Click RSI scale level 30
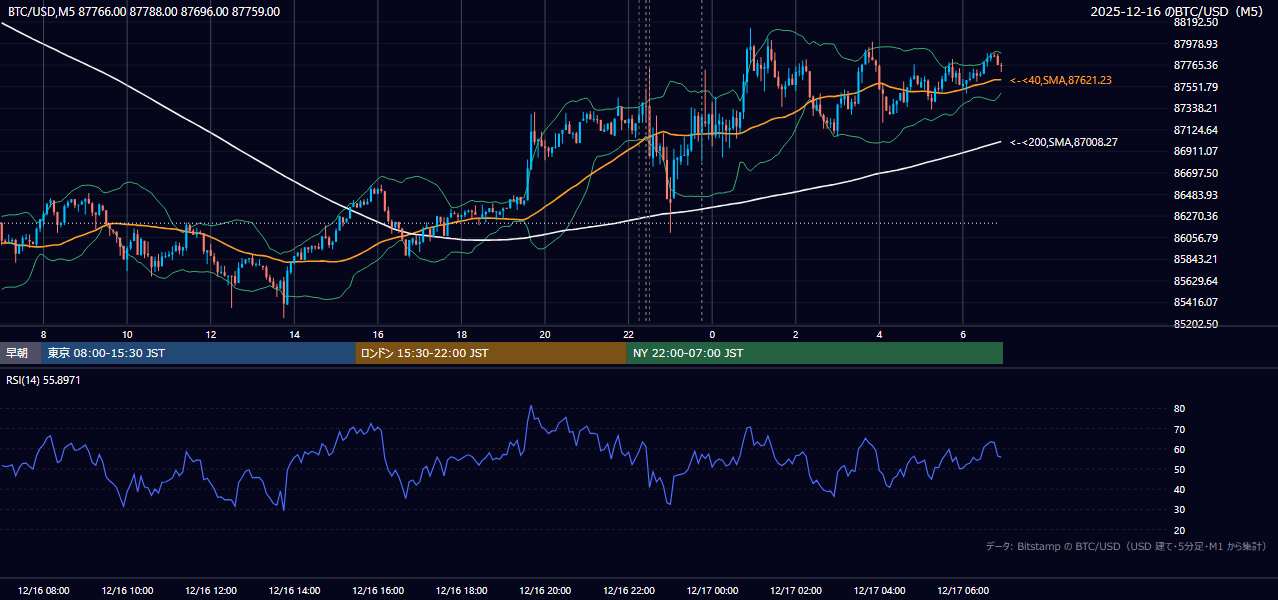1278x600 pixels. 1179,510
